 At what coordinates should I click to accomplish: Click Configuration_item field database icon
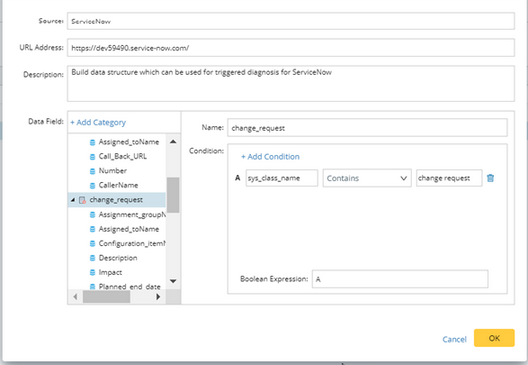click(92, 244)
